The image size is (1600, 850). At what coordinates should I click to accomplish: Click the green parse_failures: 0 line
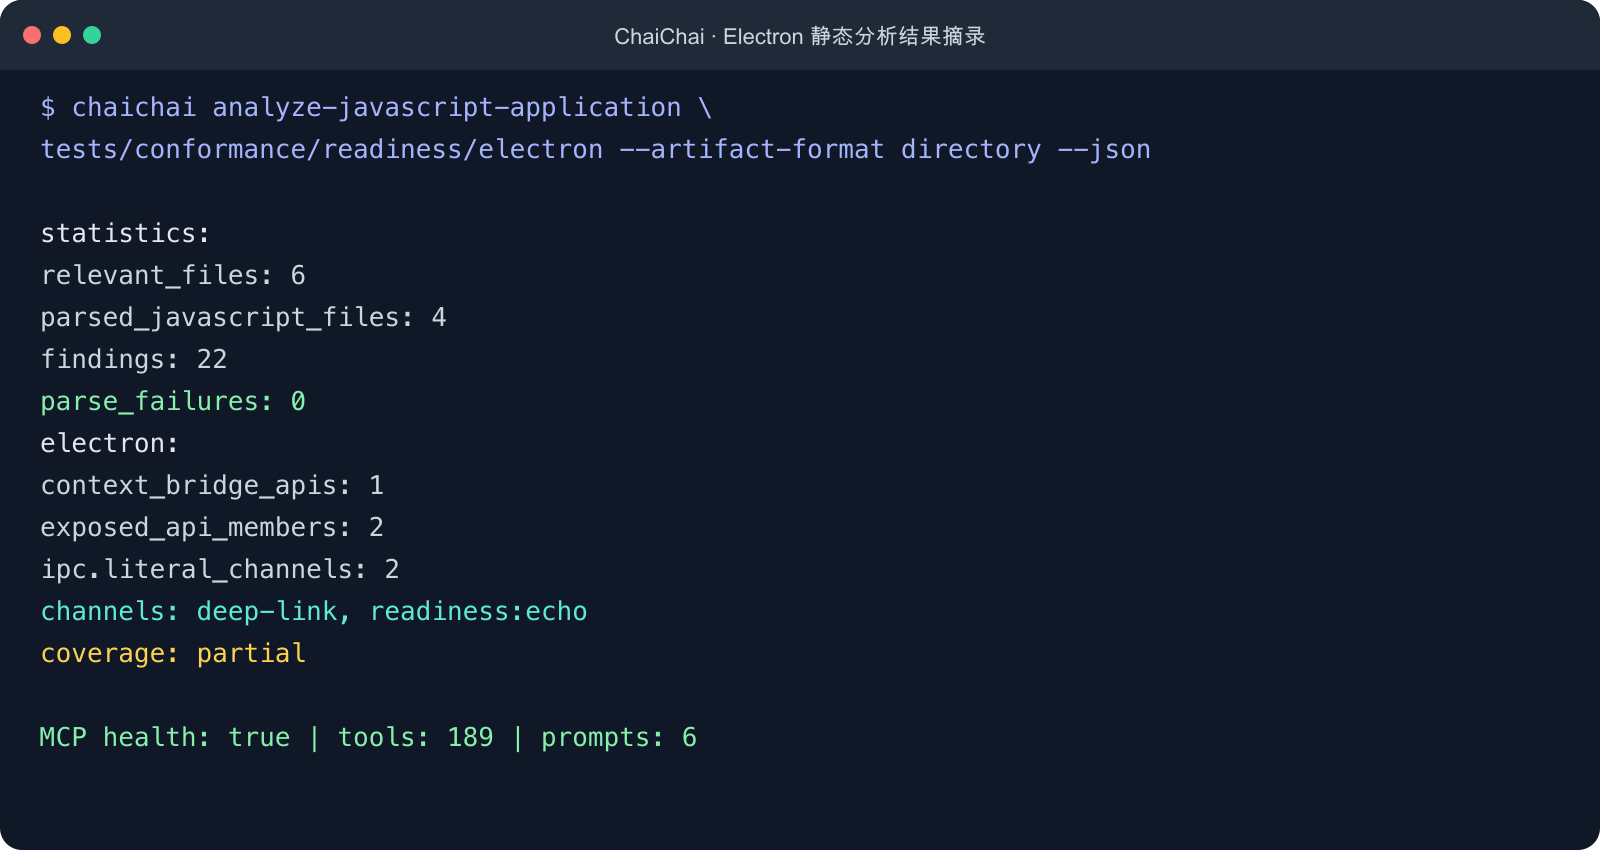pyautogui.click(x=173, y=401)
